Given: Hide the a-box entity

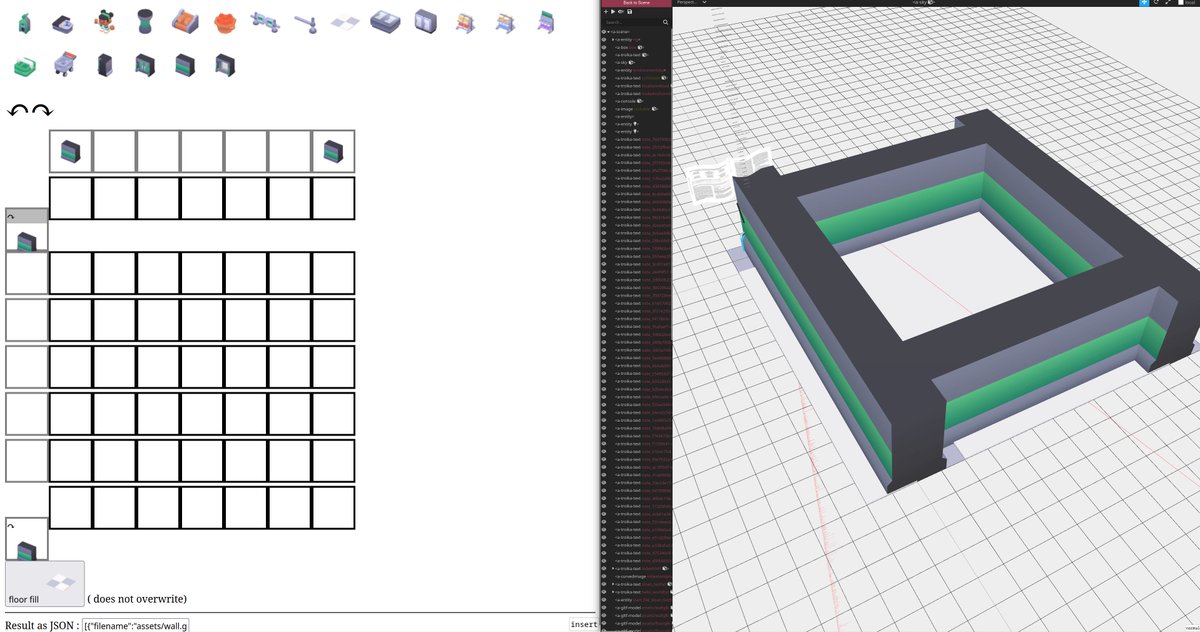Looking at the screenshot, I should (x=605, y=47).
